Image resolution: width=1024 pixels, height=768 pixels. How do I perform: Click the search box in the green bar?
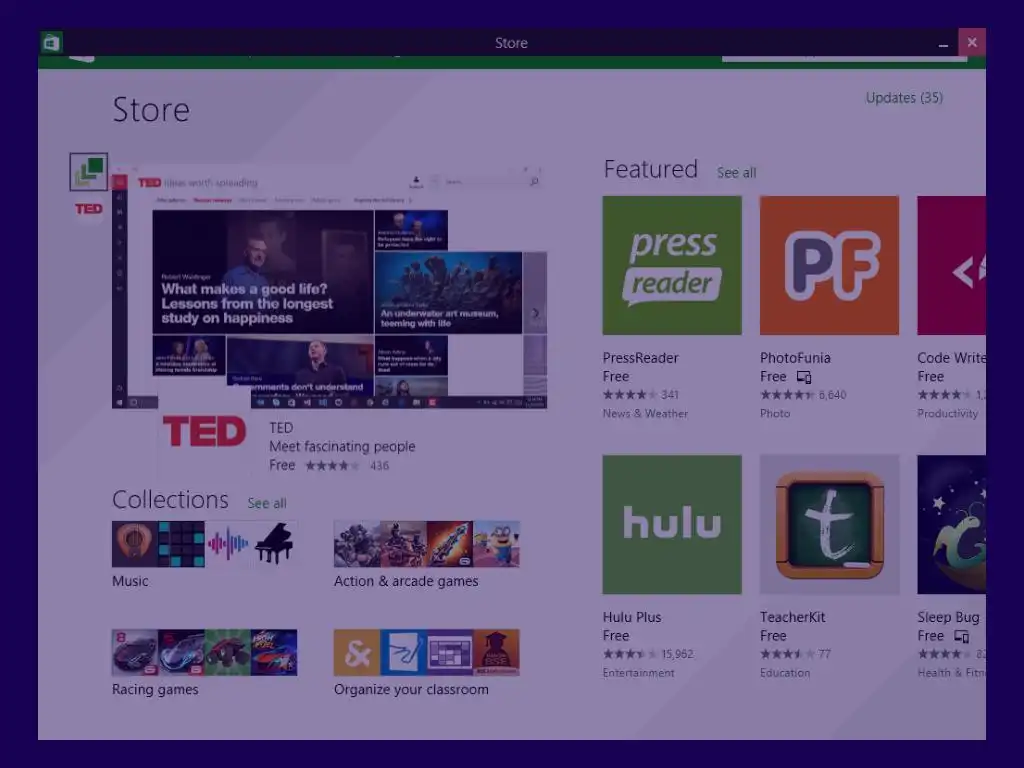pos(844,58)
